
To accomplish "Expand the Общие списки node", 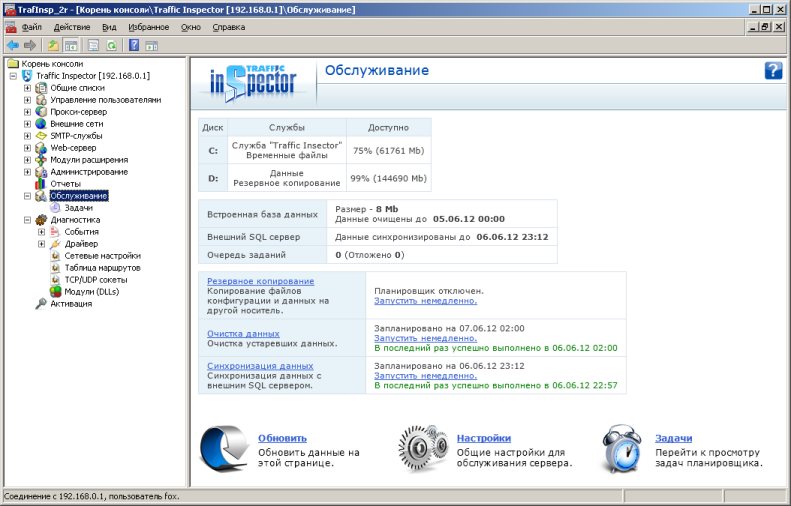I will tap(27, 88).
